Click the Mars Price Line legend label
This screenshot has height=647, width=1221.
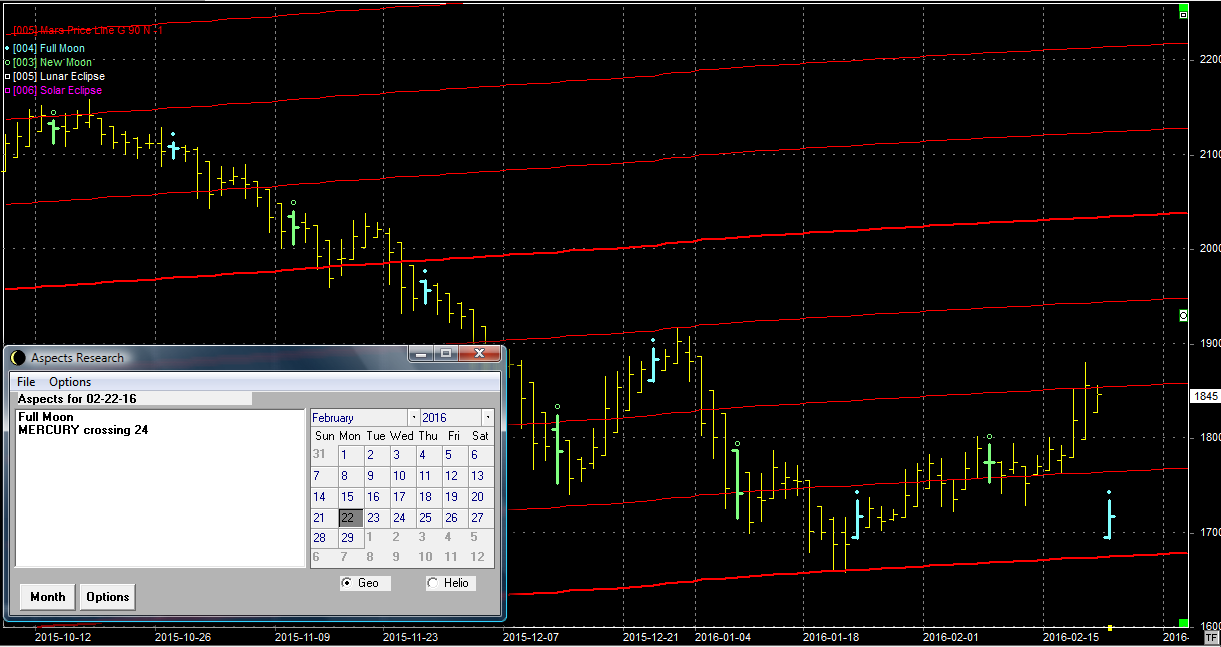pyautogui.click(x=88, y=31)
